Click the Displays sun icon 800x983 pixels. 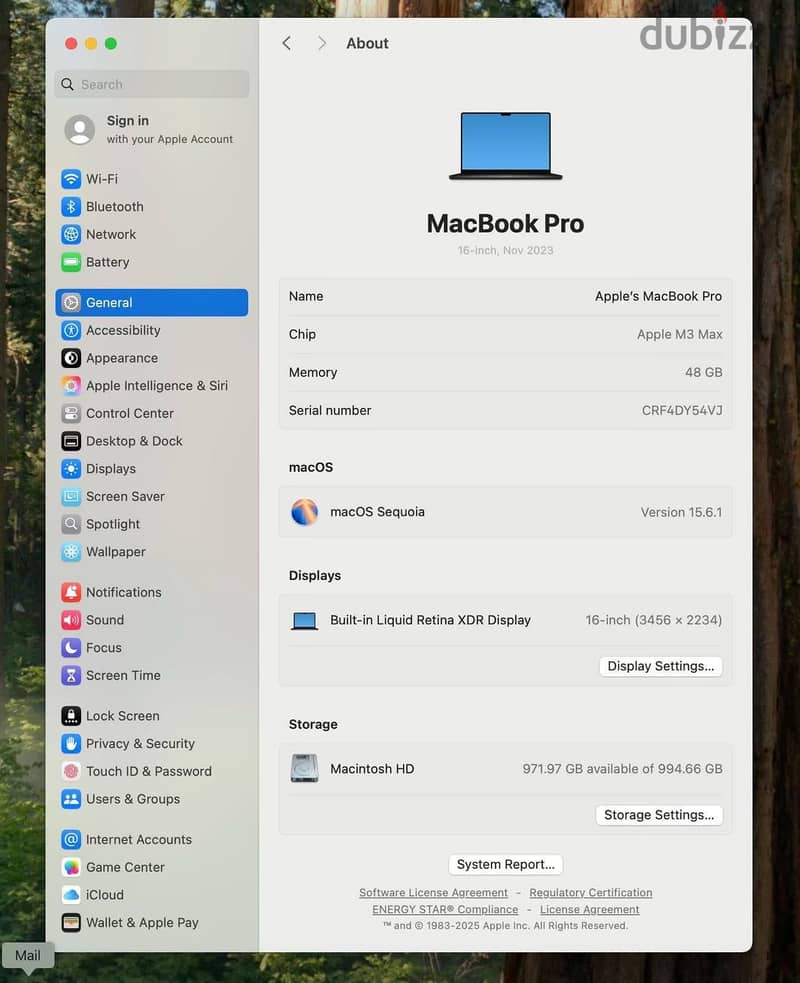(x=71, y=468)
